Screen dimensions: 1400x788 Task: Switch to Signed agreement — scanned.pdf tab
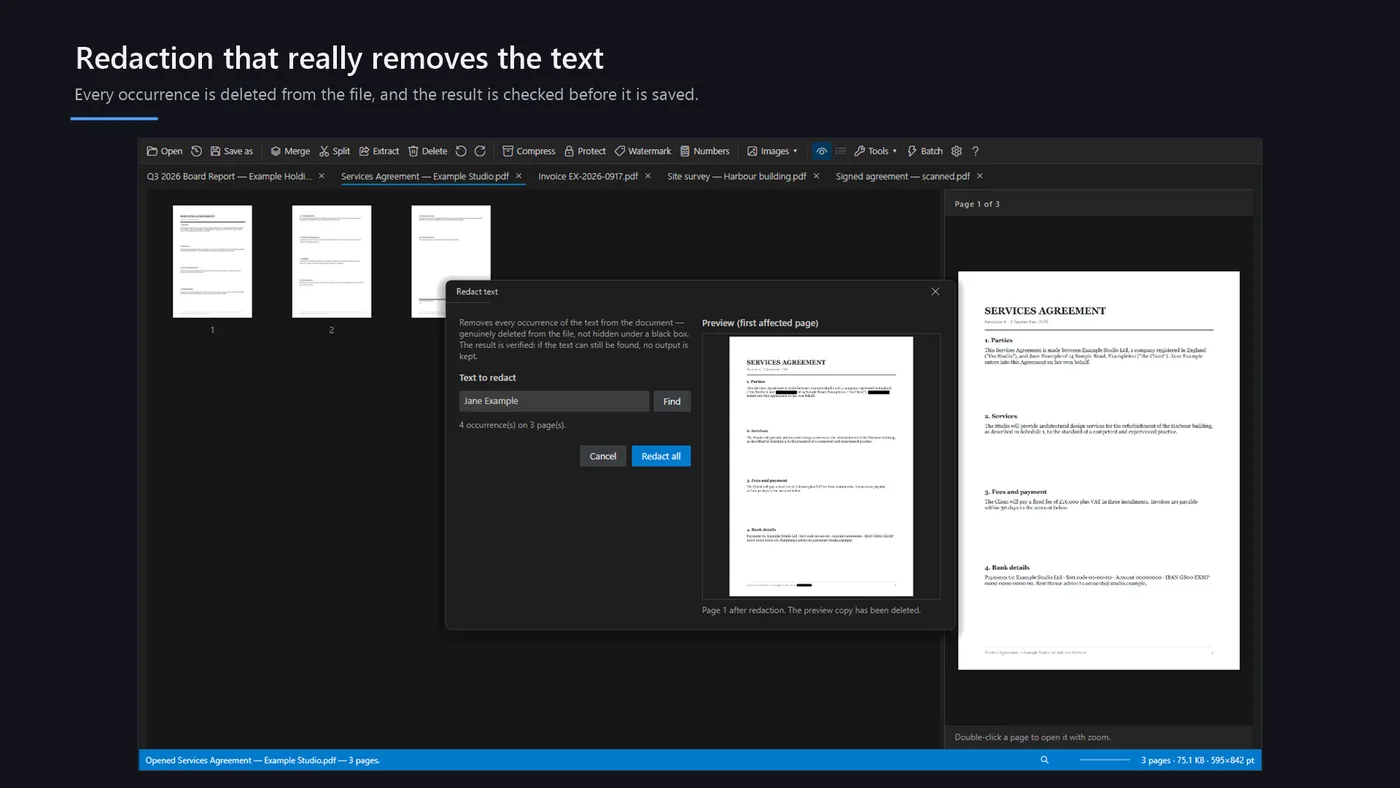[903, 176]
